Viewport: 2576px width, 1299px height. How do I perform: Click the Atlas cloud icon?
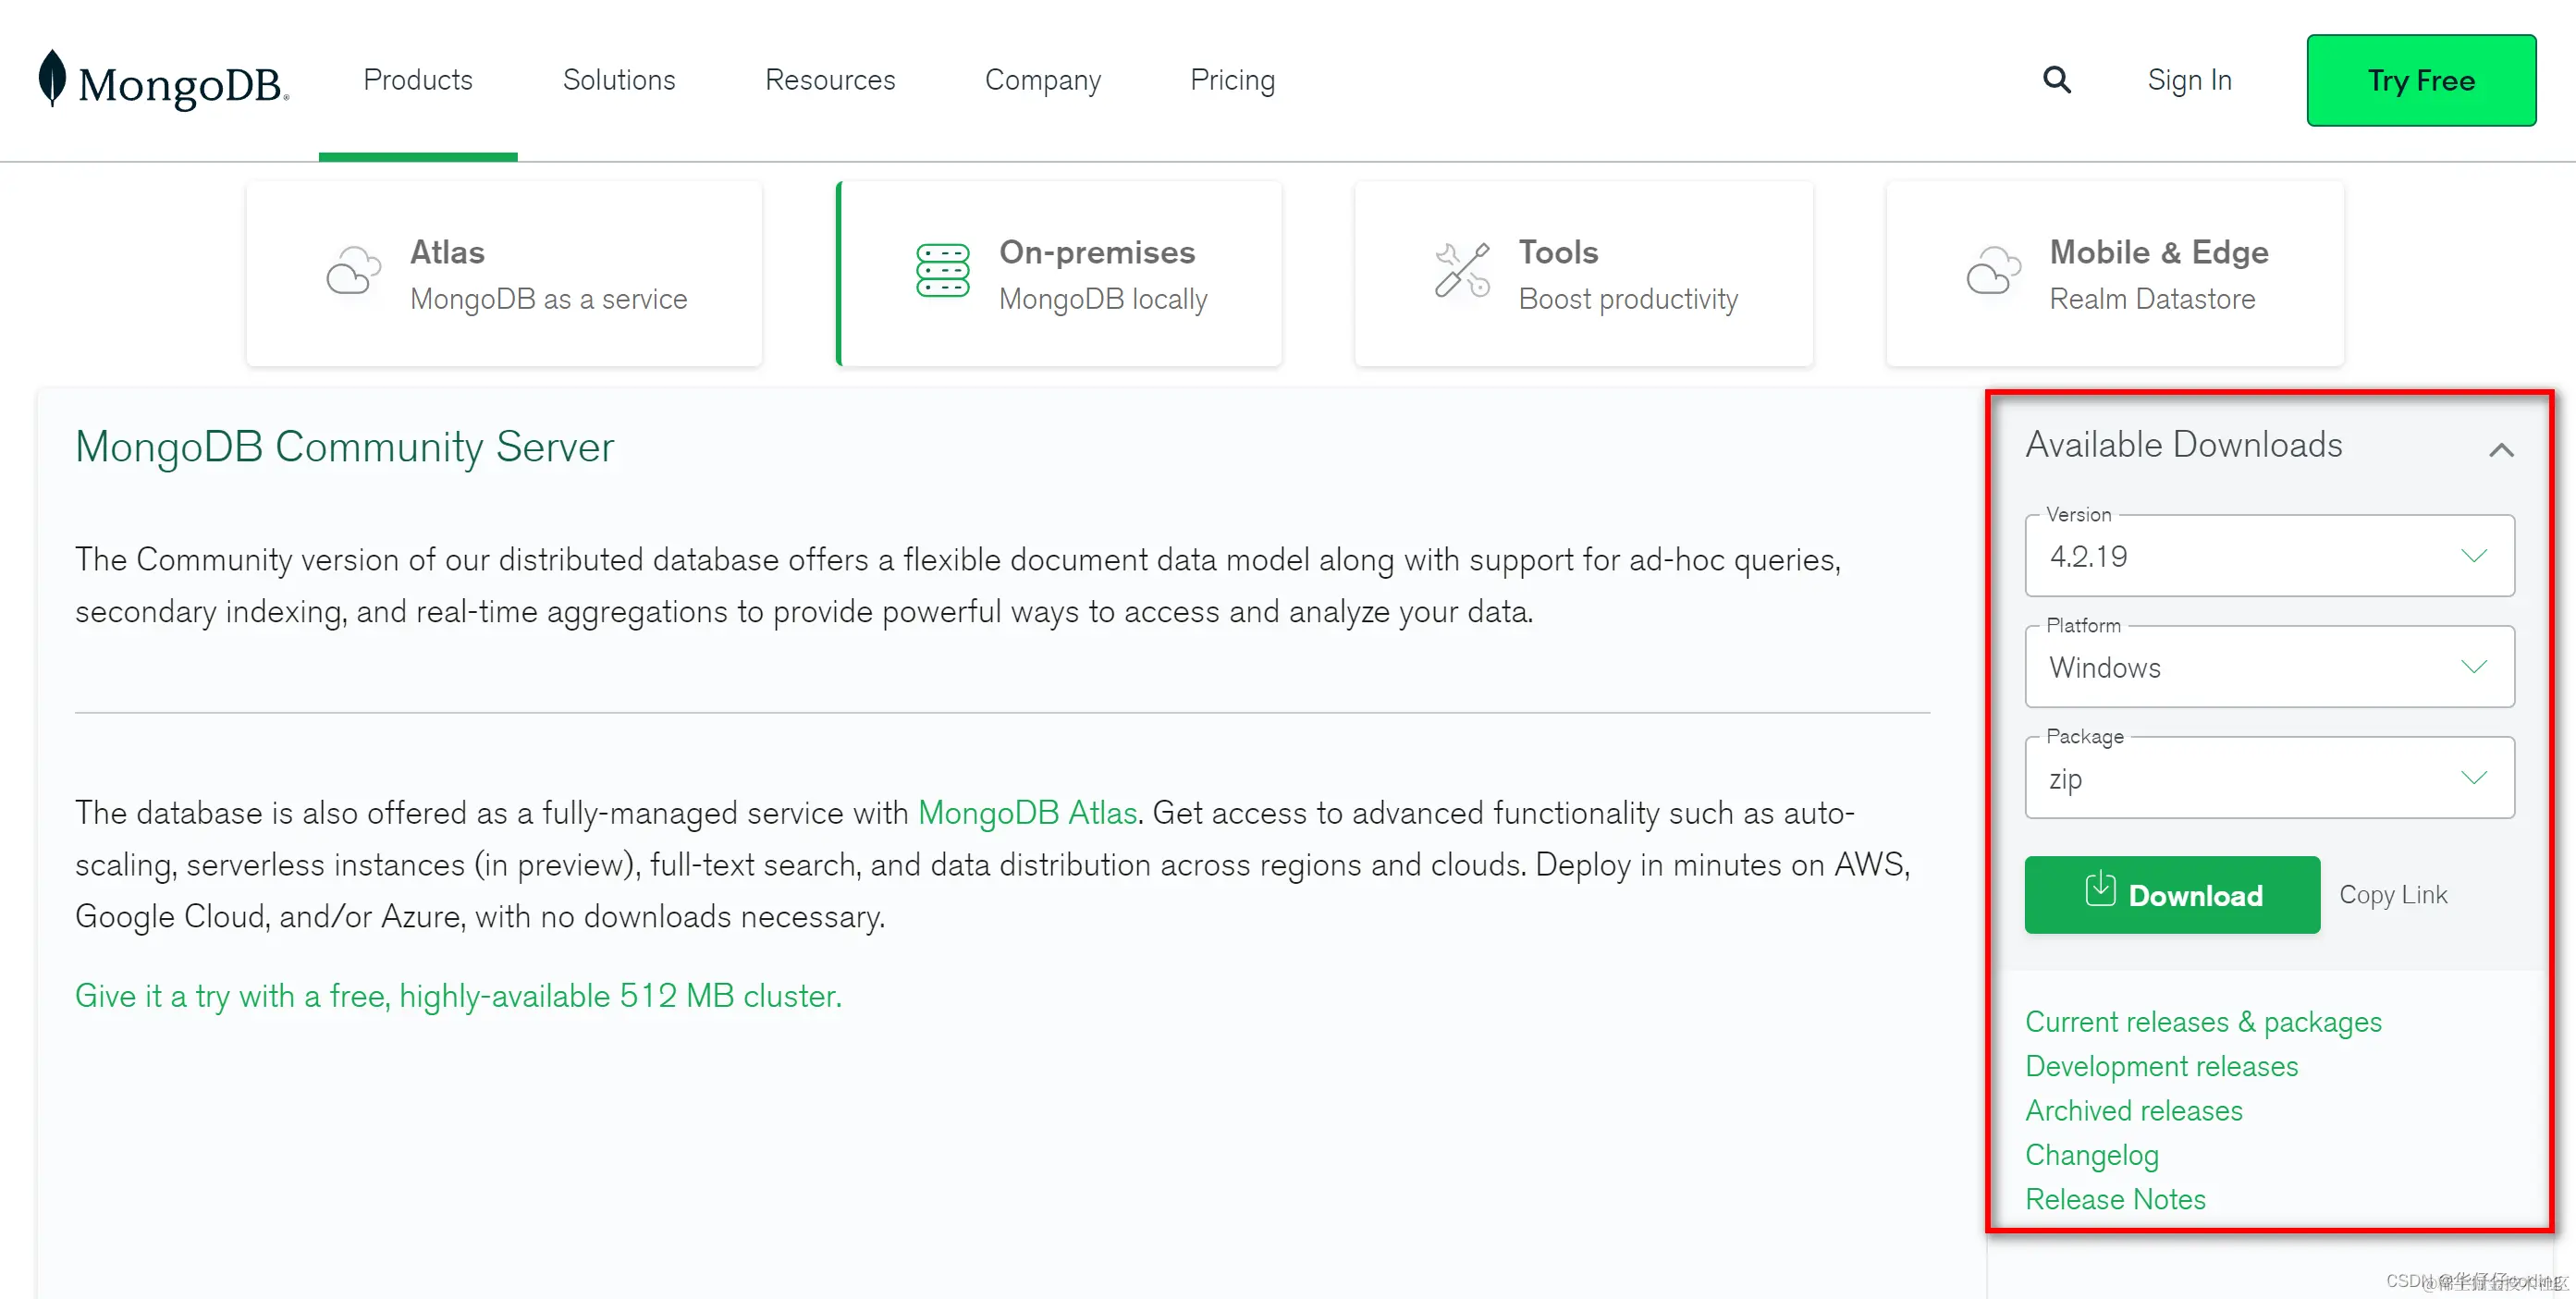353,272
